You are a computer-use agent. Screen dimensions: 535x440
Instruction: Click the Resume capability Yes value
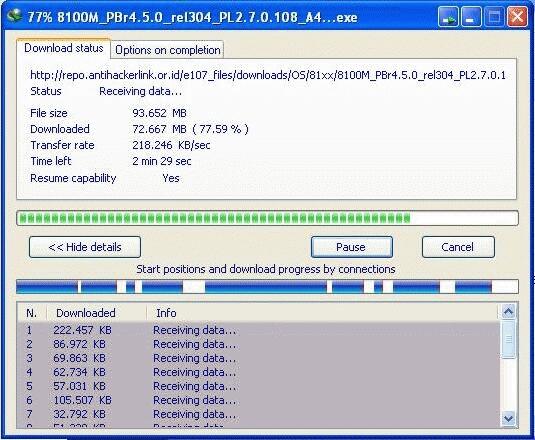point(171,178)
